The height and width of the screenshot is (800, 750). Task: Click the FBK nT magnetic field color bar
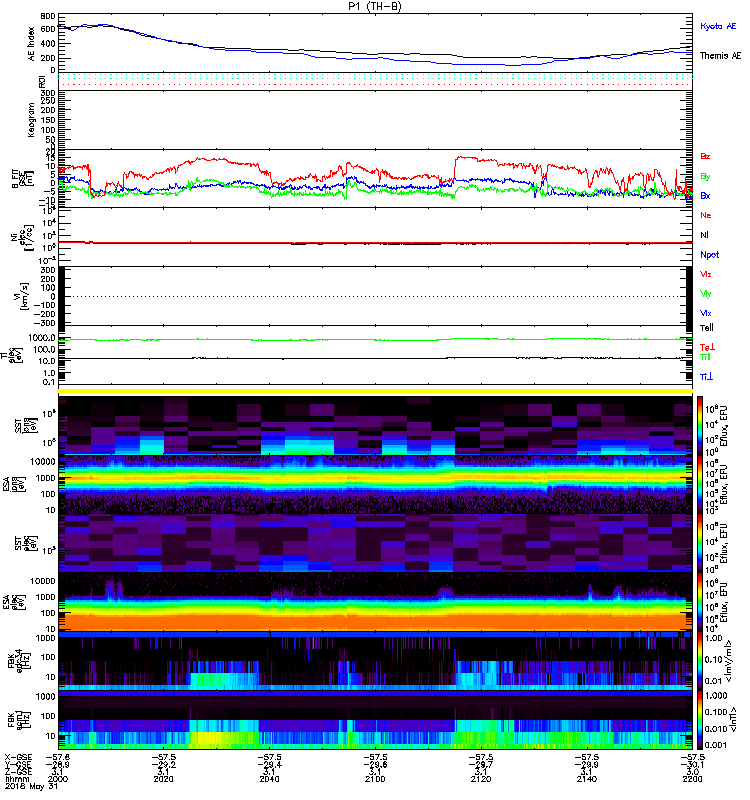pos(700,720)
